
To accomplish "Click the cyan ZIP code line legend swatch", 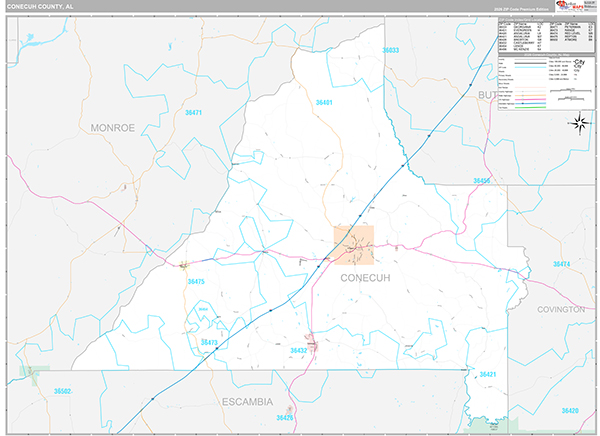I will [530, 67].
